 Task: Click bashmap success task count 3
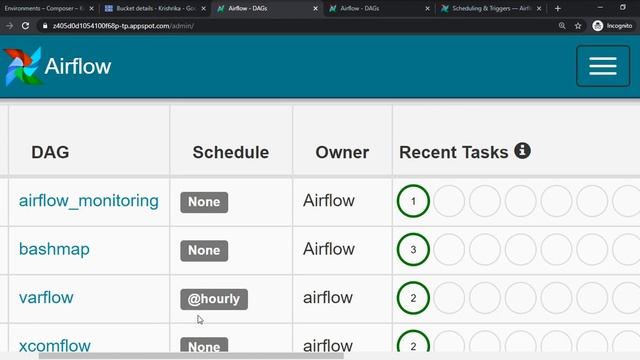(413, 249)
